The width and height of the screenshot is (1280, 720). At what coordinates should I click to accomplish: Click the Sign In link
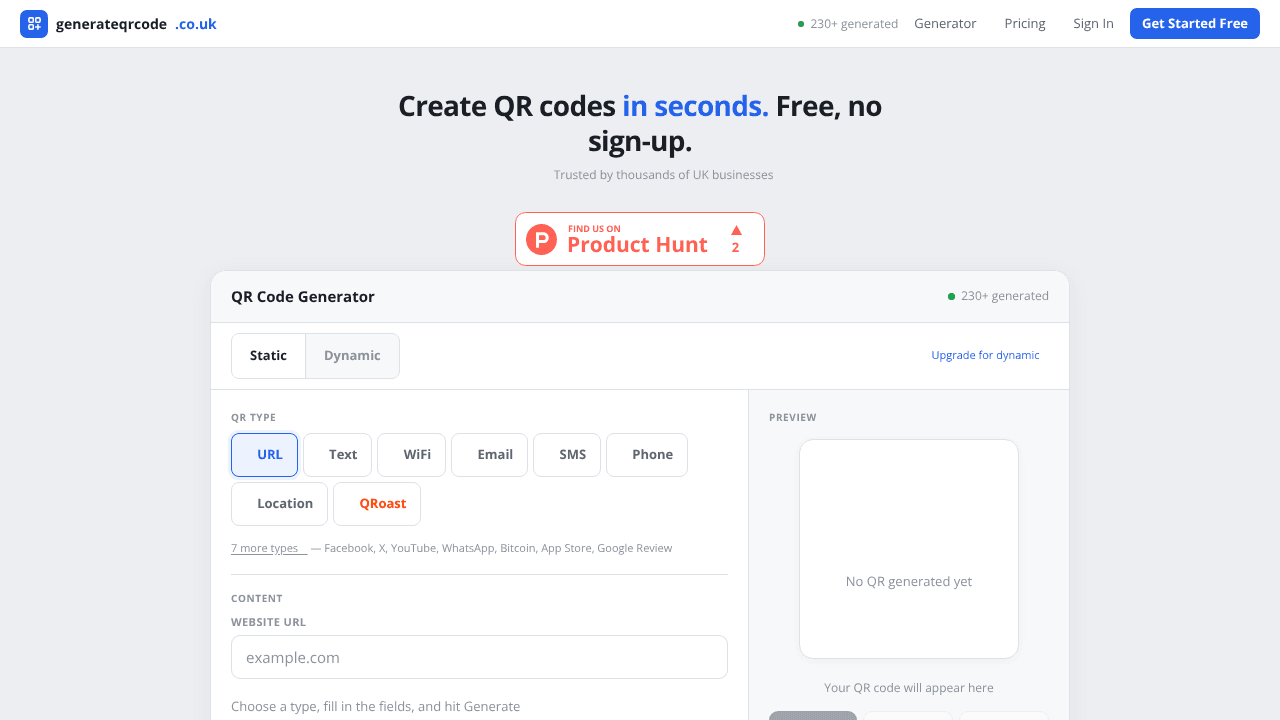(x=1093, y=24)
